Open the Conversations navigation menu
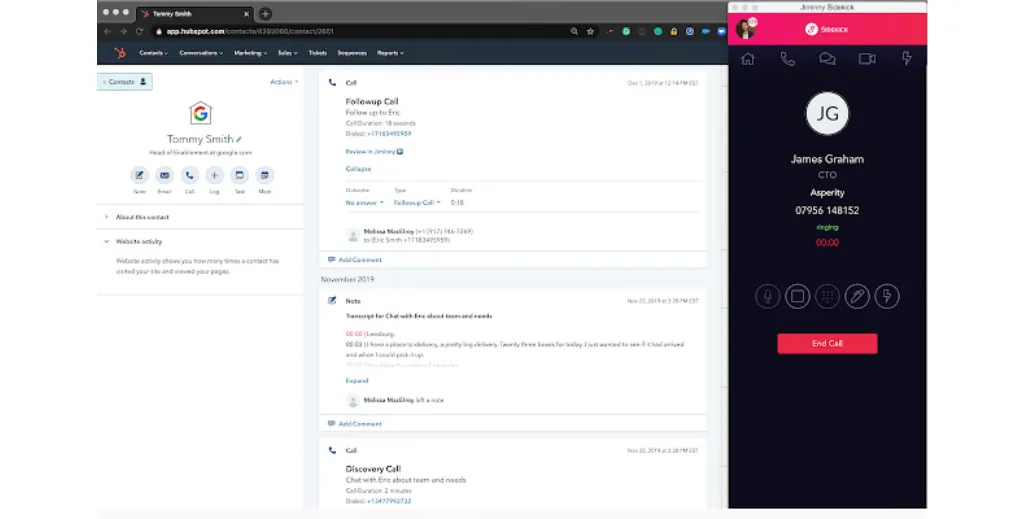This screenshot has width=1024, height=519. [201, 53]
